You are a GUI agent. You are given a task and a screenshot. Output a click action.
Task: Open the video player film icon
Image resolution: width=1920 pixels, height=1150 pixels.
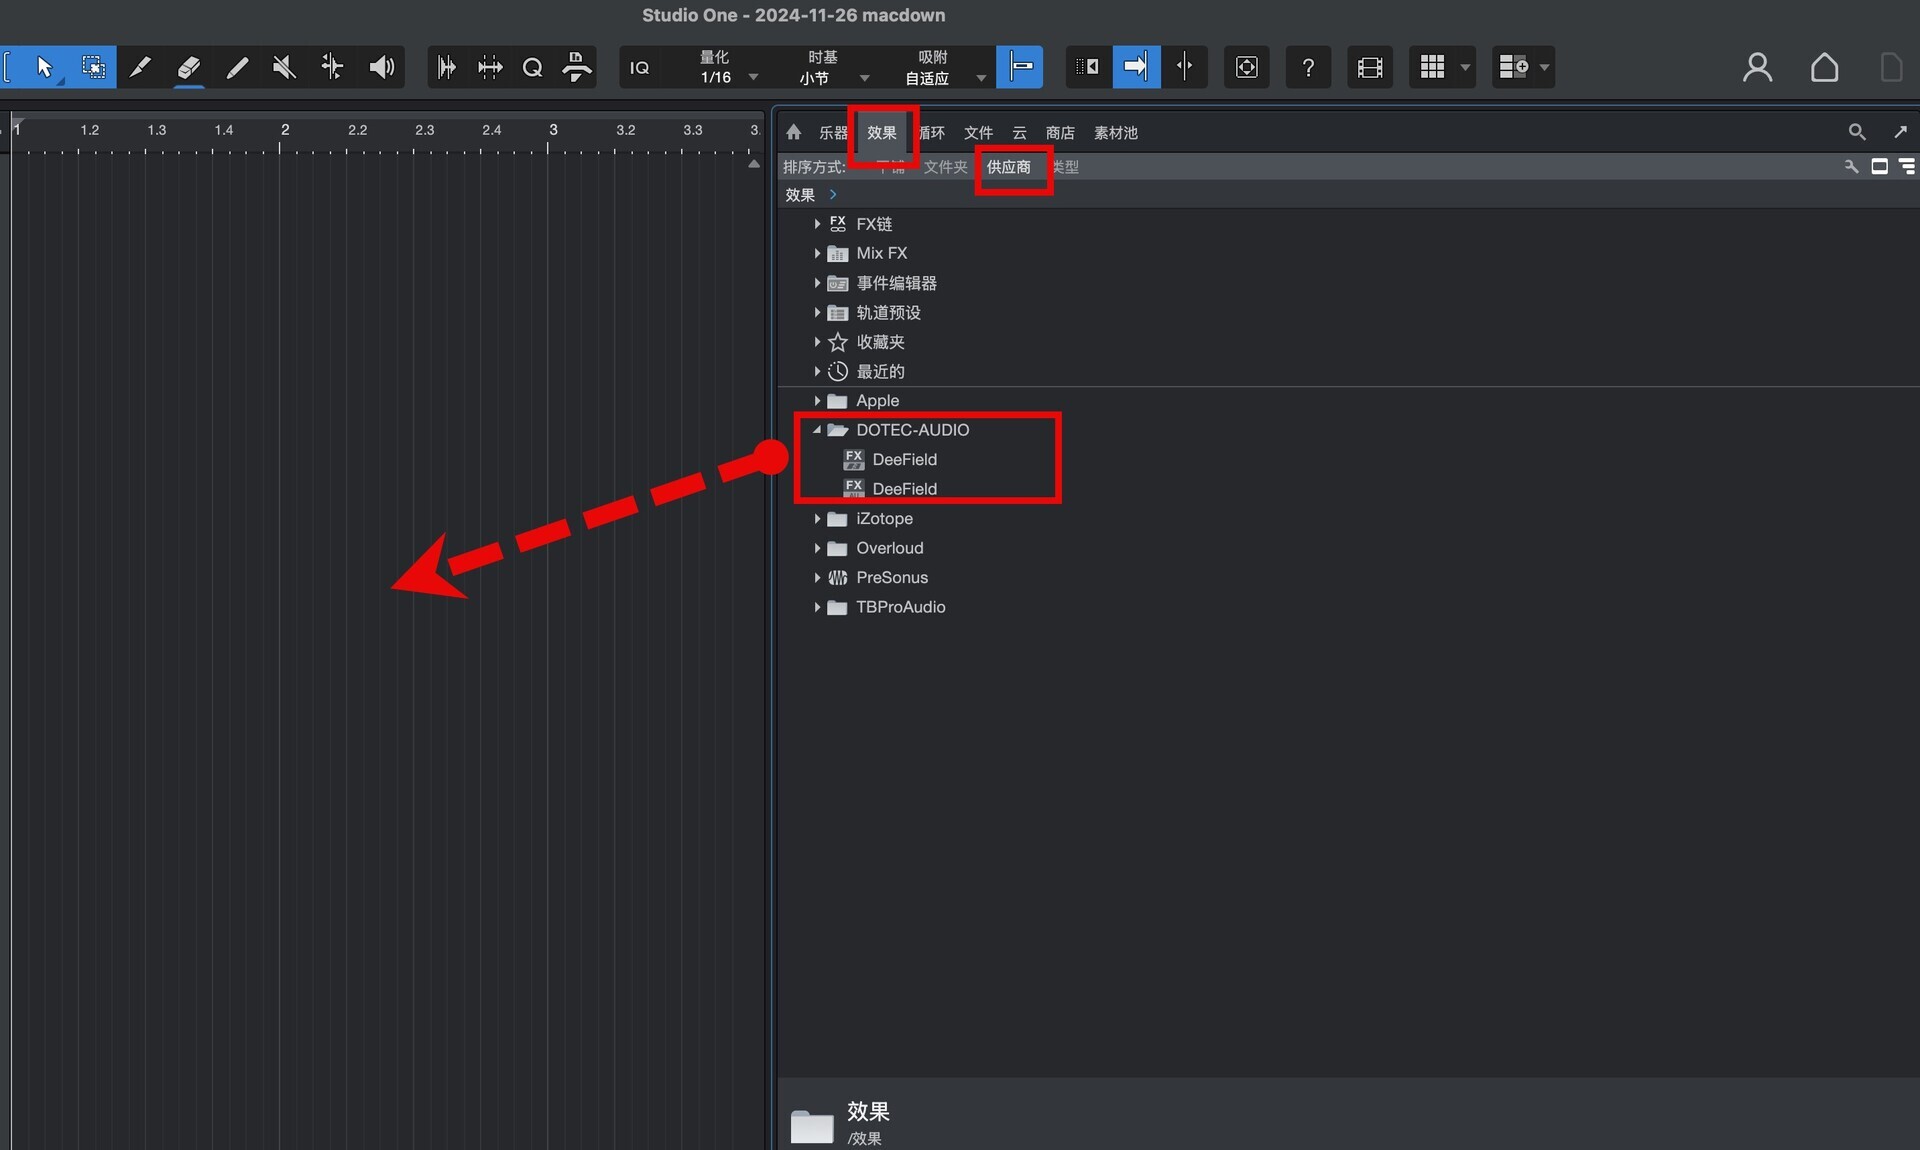click(x=1370, y=67)
